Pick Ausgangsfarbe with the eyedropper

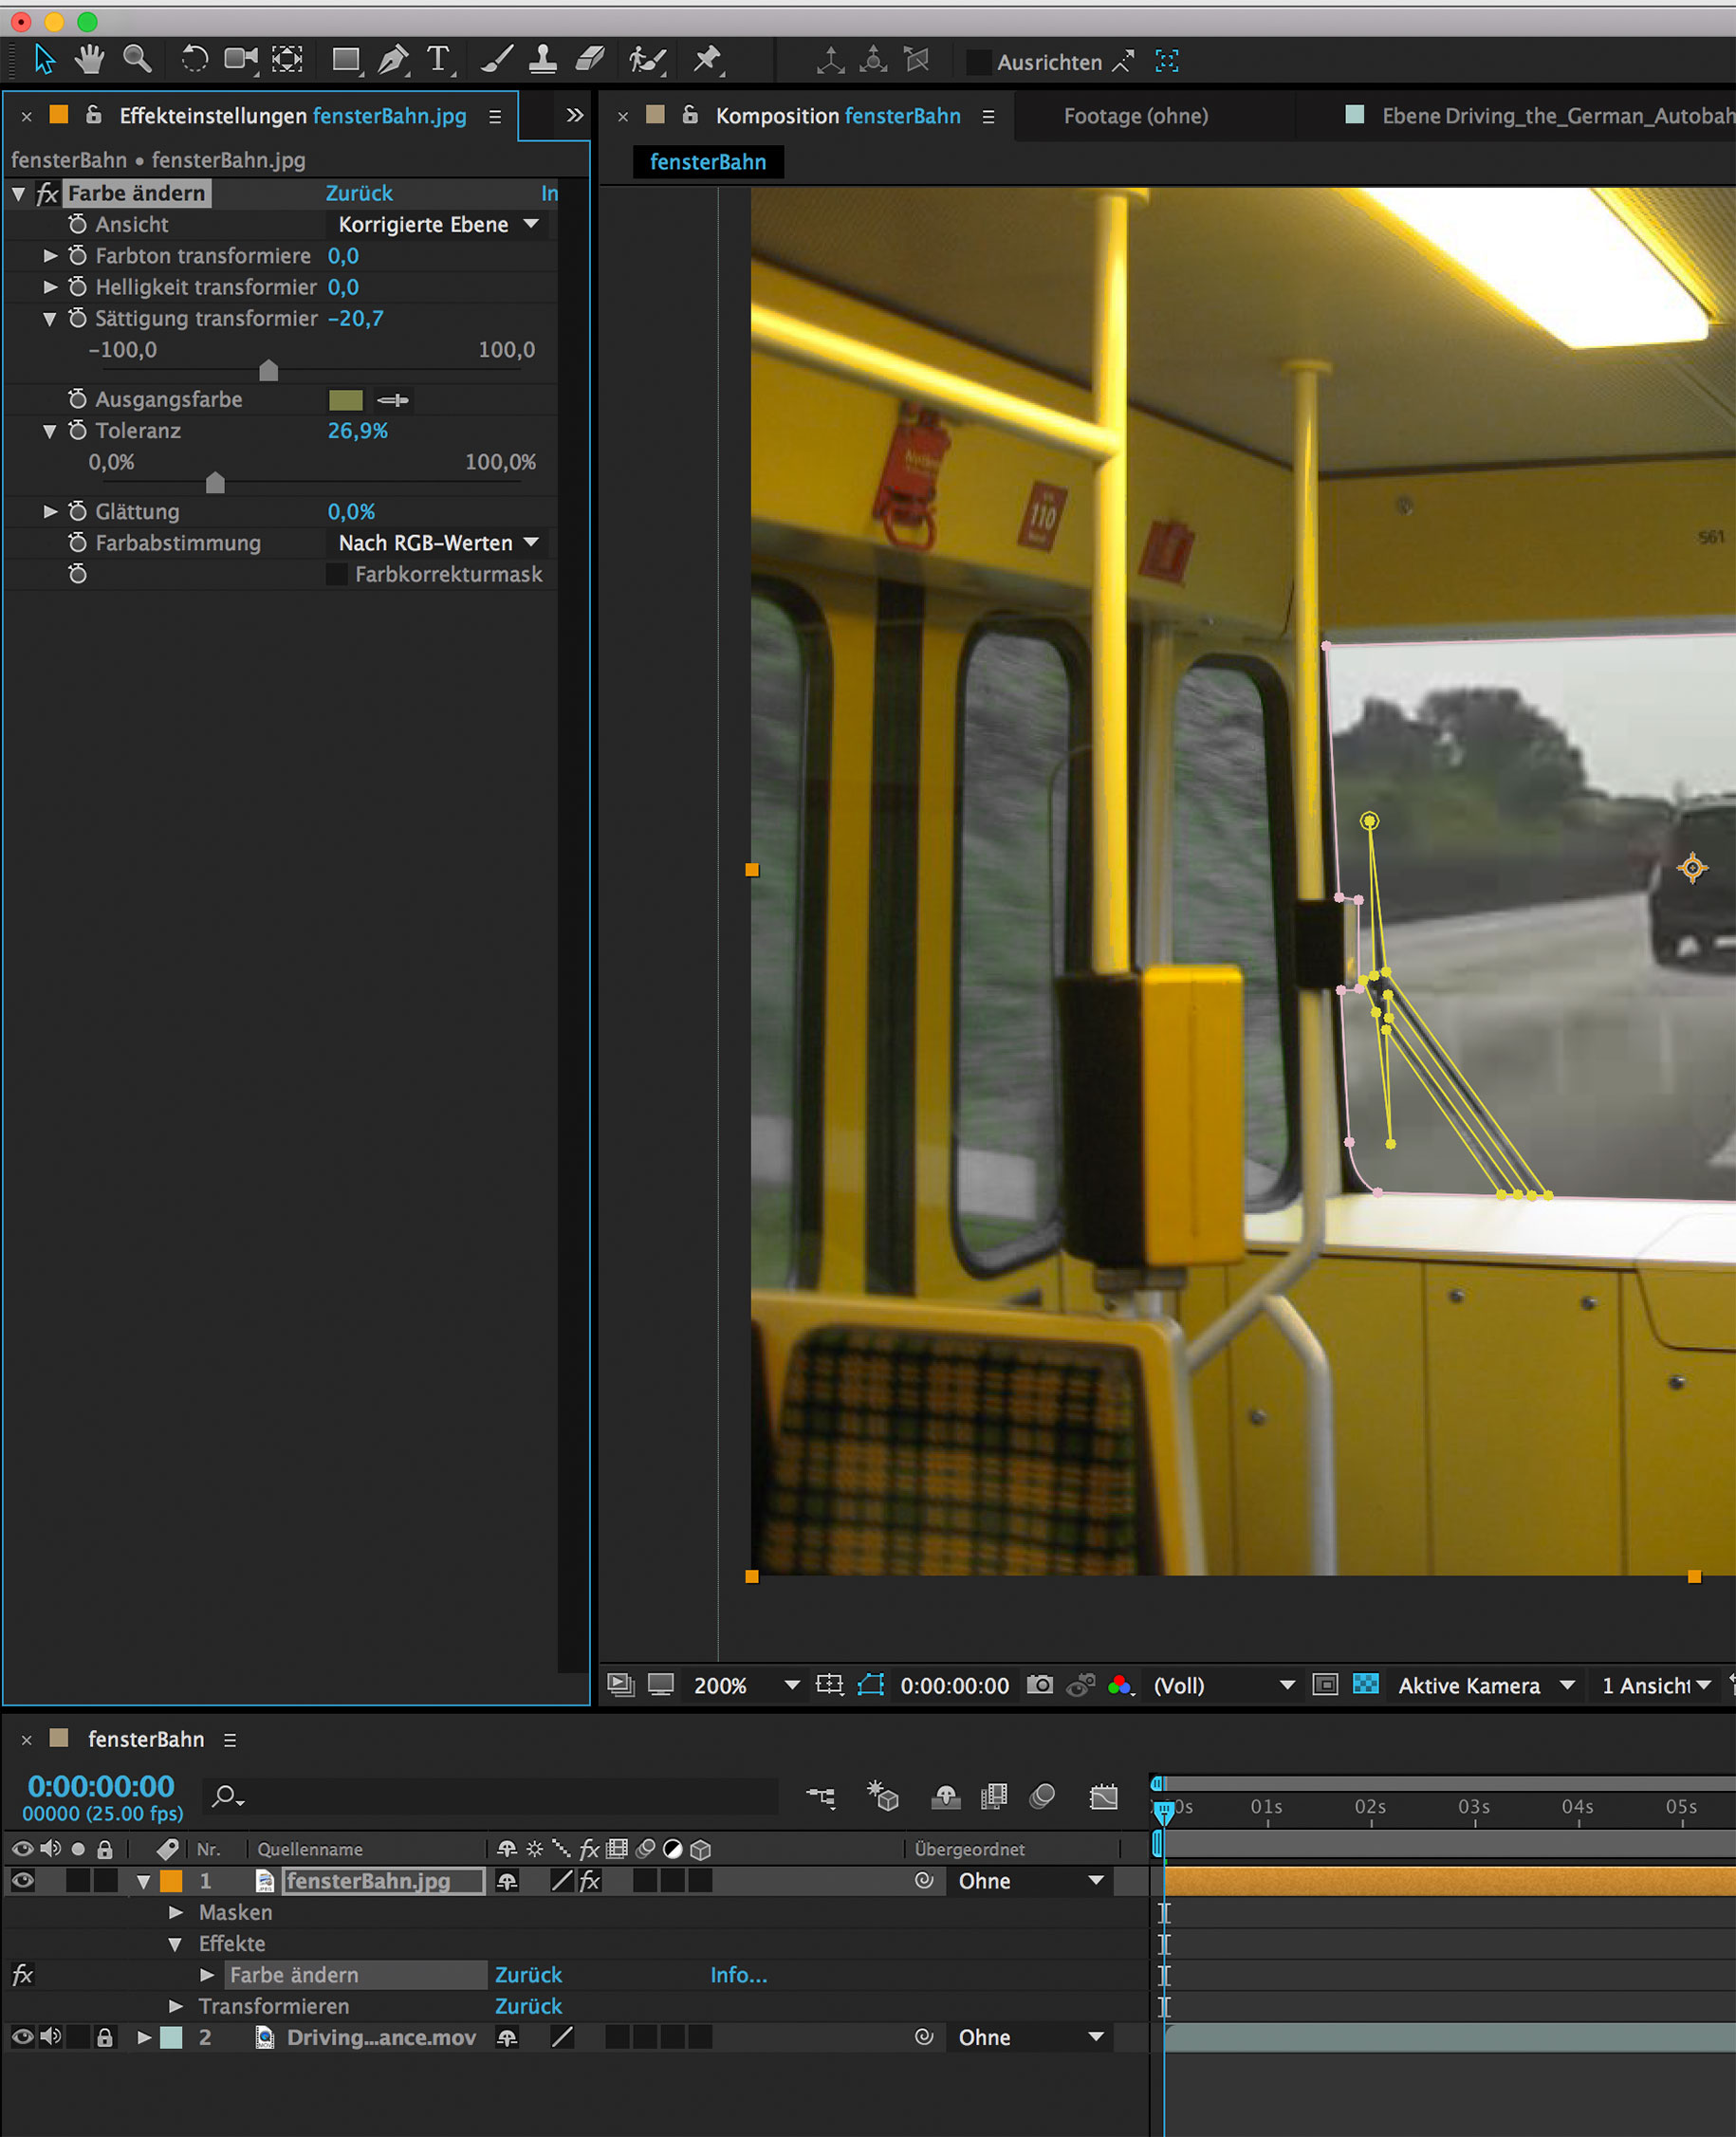click(x=393, y=400)
